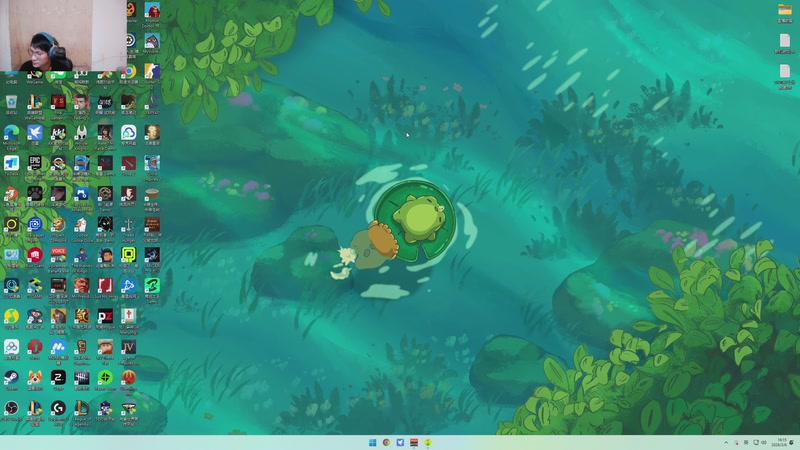This screenshot has height=450, width=800.
Task: Select the green Razer Axon icon
Action: [105, 378]
